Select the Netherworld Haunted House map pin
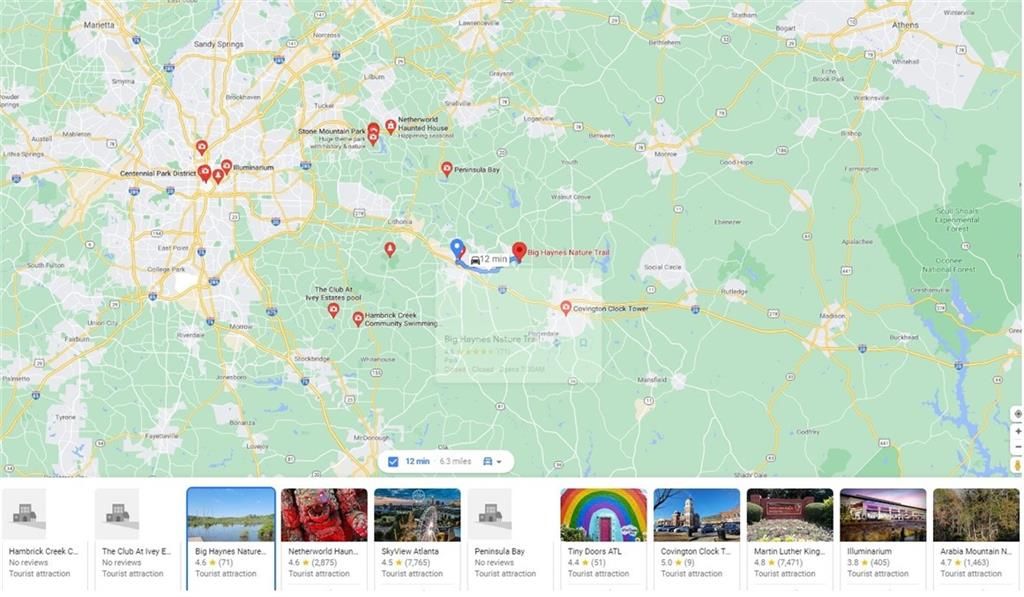Viewport: 1024px width, 597px height. tap(391, 126)
